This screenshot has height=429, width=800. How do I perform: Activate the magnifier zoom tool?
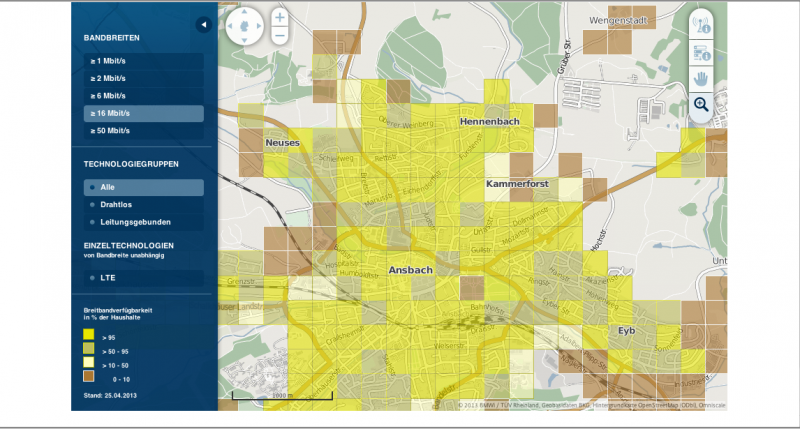700,103
